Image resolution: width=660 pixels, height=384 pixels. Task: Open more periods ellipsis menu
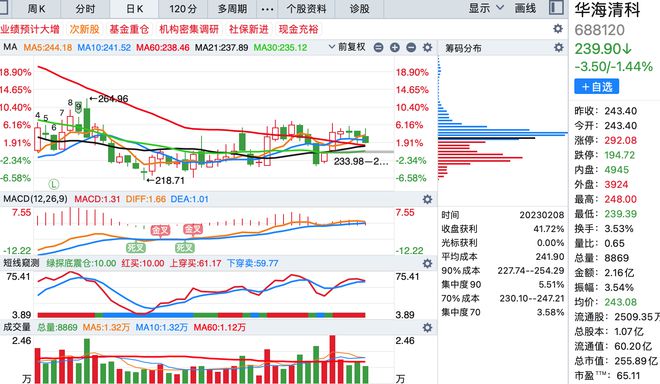tap(267, 9)
